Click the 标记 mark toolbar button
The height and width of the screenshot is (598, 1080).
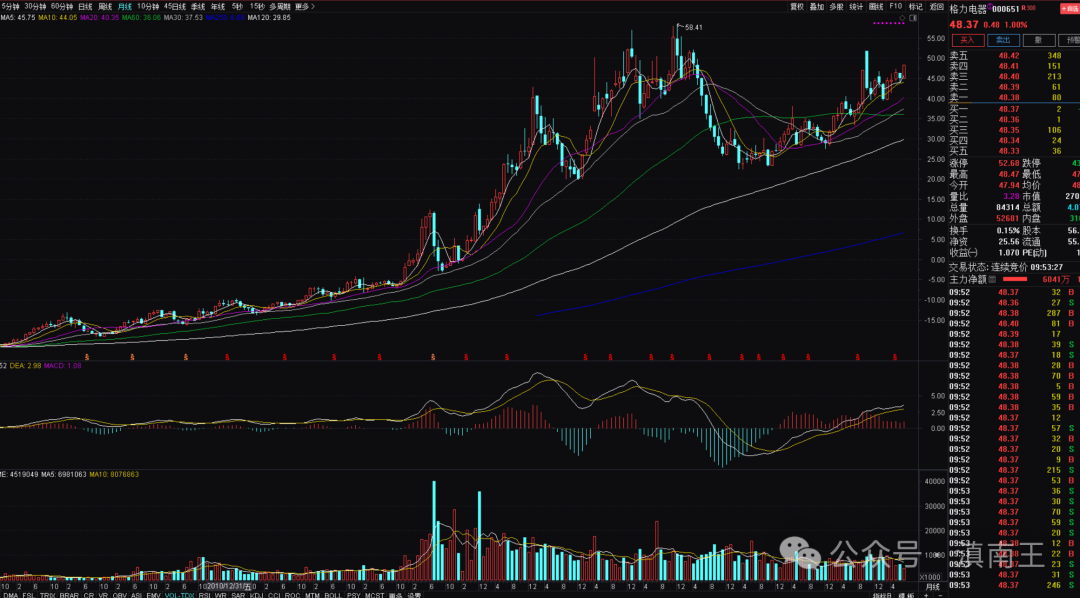point(915,6)
